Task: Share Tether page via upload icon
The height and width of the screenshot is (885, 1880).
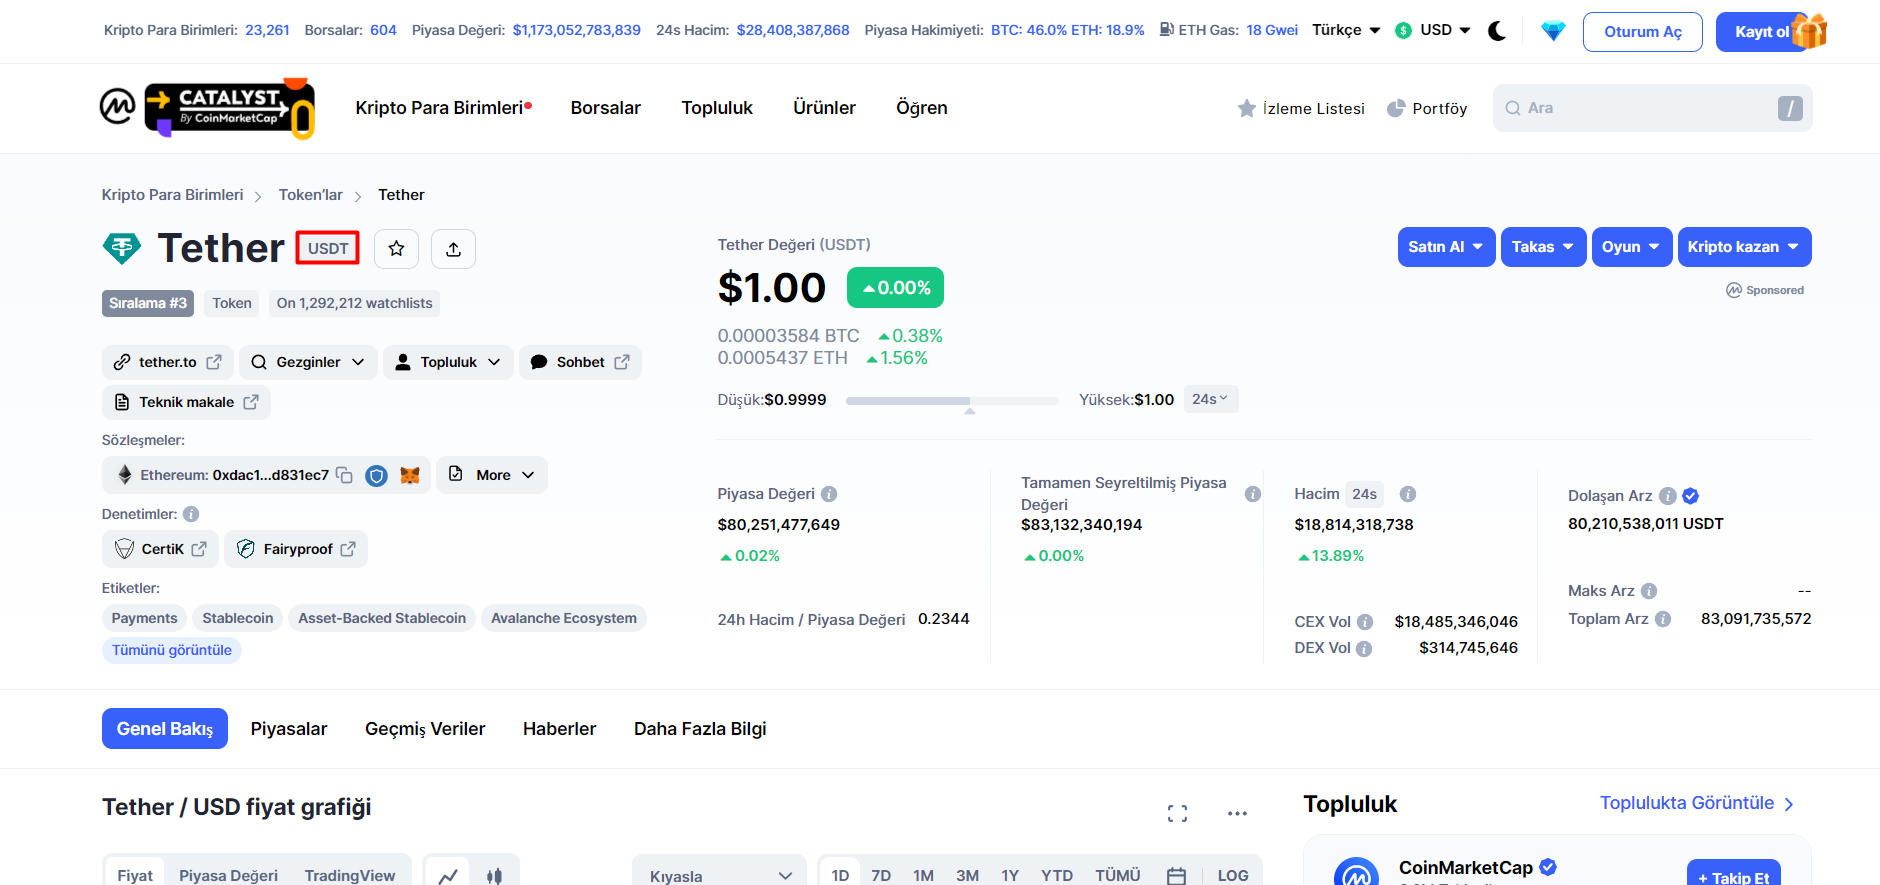Action: [x=453, y=249]
